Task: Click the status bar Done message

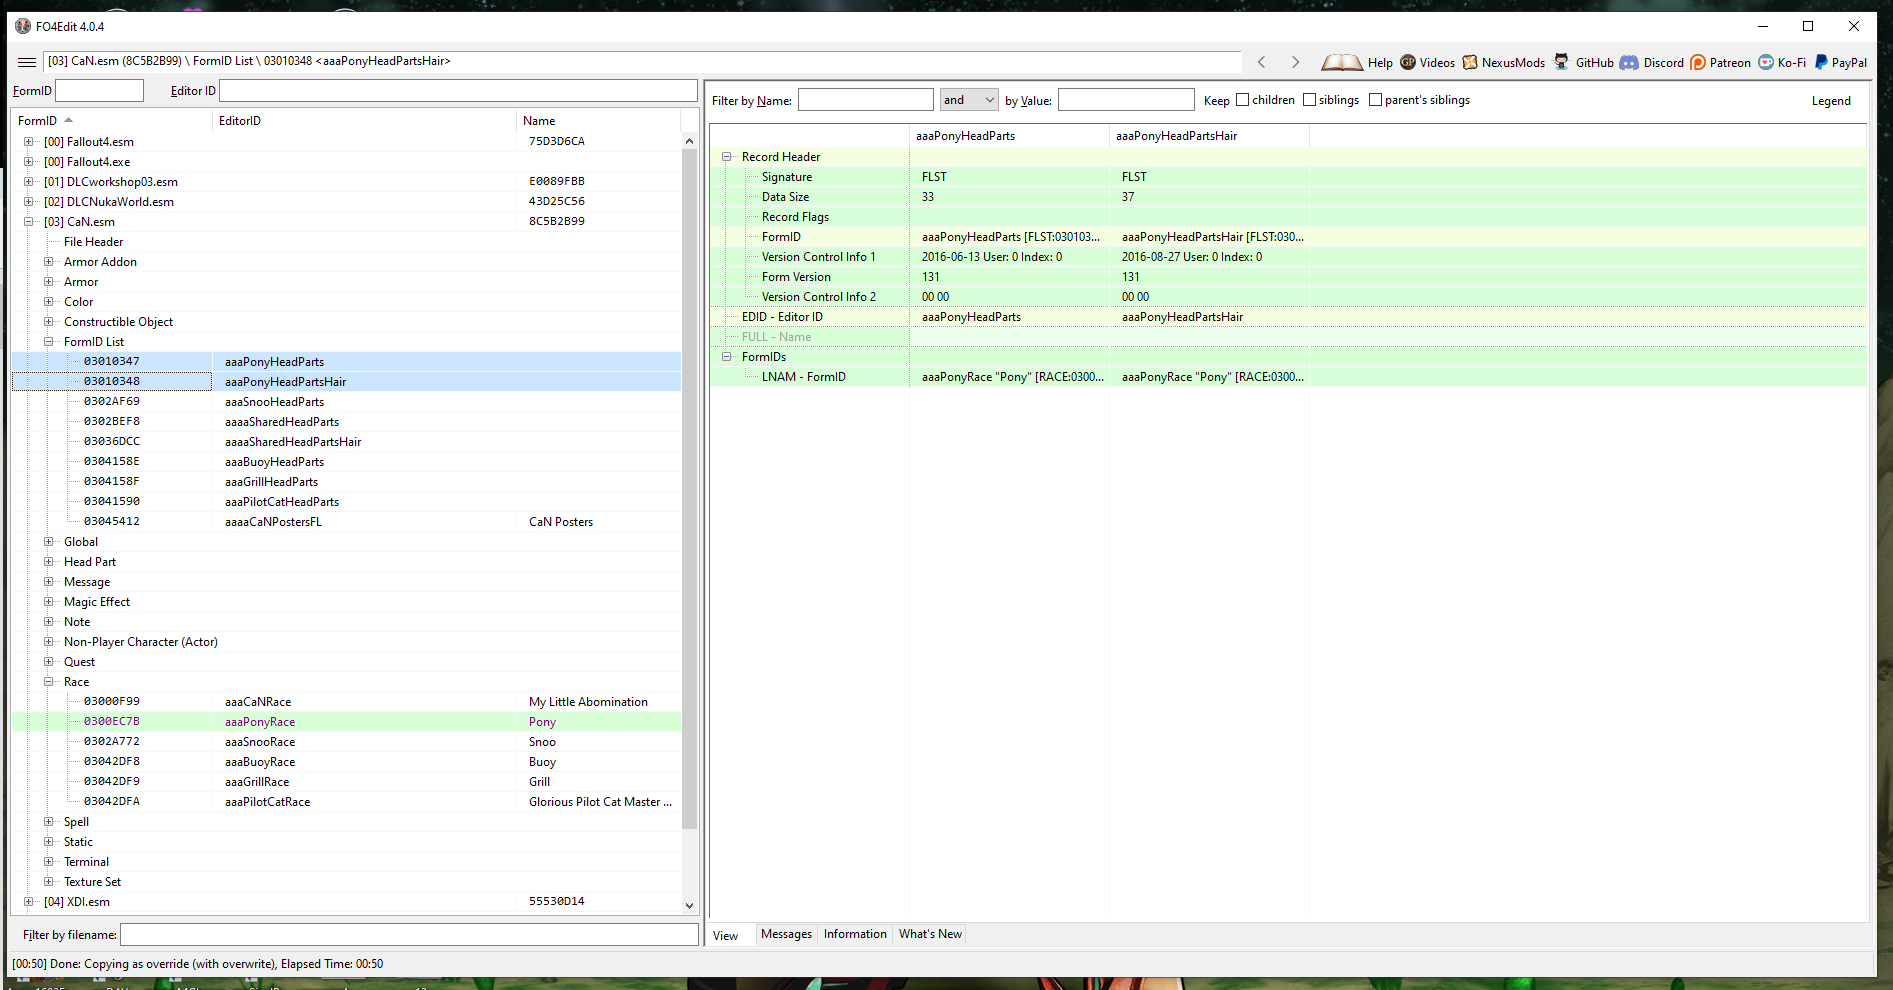Action: tap(198, 964)
